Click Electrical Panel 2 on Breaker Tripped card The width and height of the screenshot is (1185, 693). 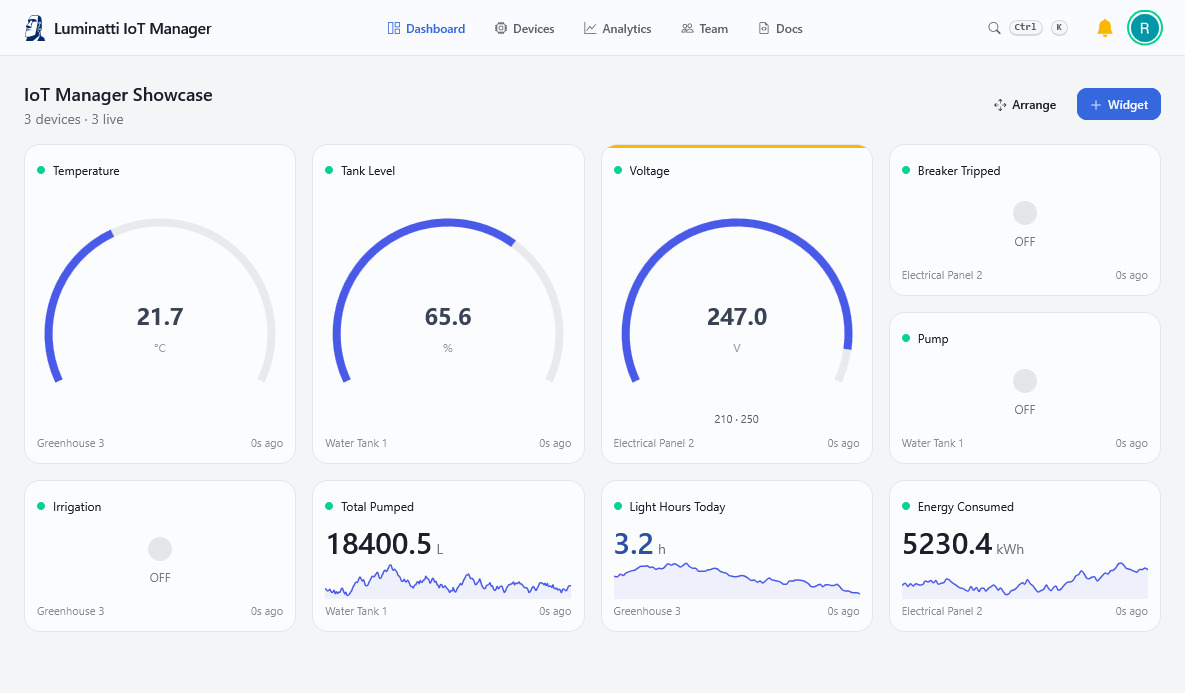pyautogui.click(x=942, y=275)
